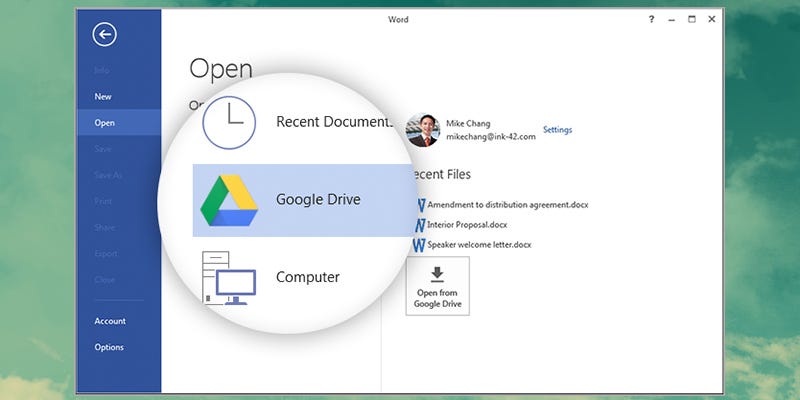
Task: Click the Open from Google Drive label
Action: pos(437,298)
